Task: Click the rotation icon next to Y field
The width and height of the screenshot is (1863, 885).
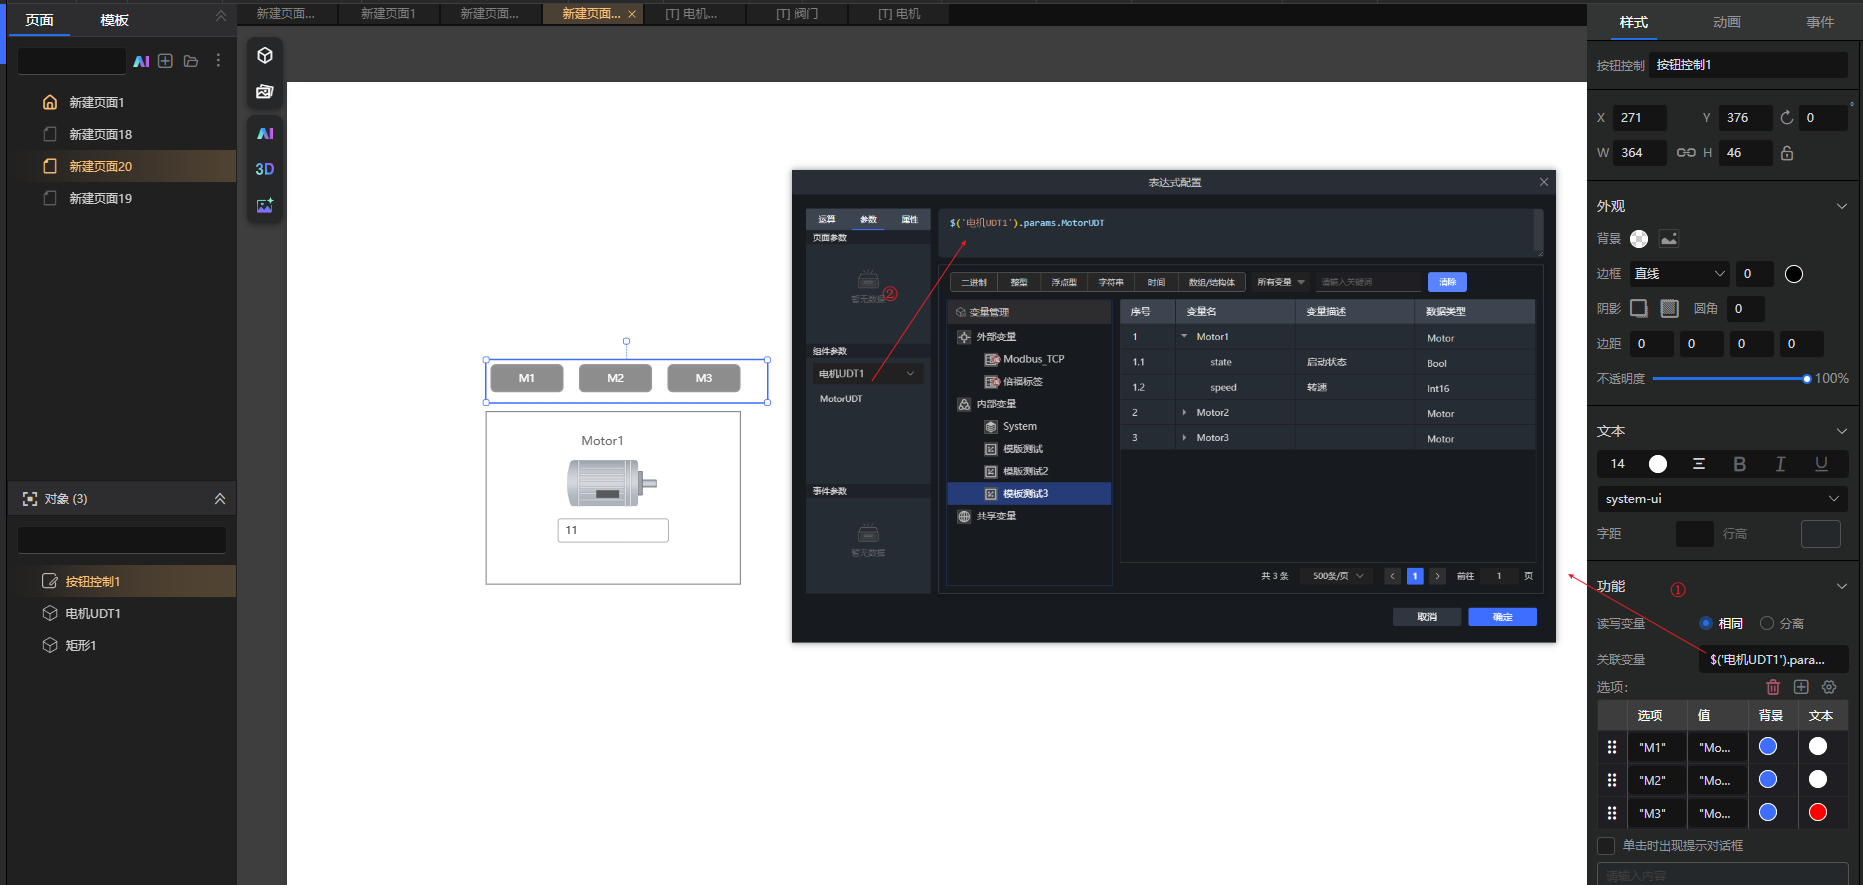Action: point(1787,117)
